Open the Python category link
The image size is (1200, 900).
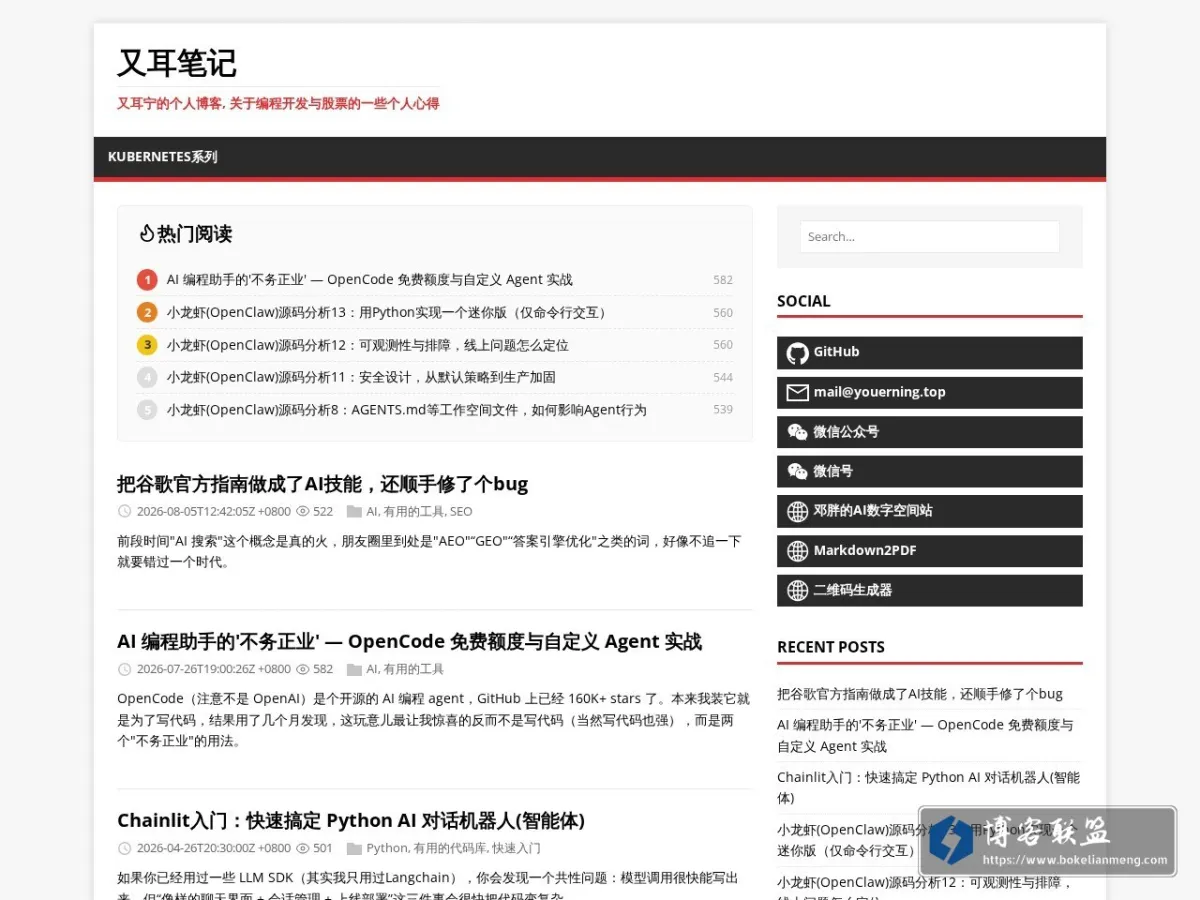pyautogui.click(x=387, y=848)
